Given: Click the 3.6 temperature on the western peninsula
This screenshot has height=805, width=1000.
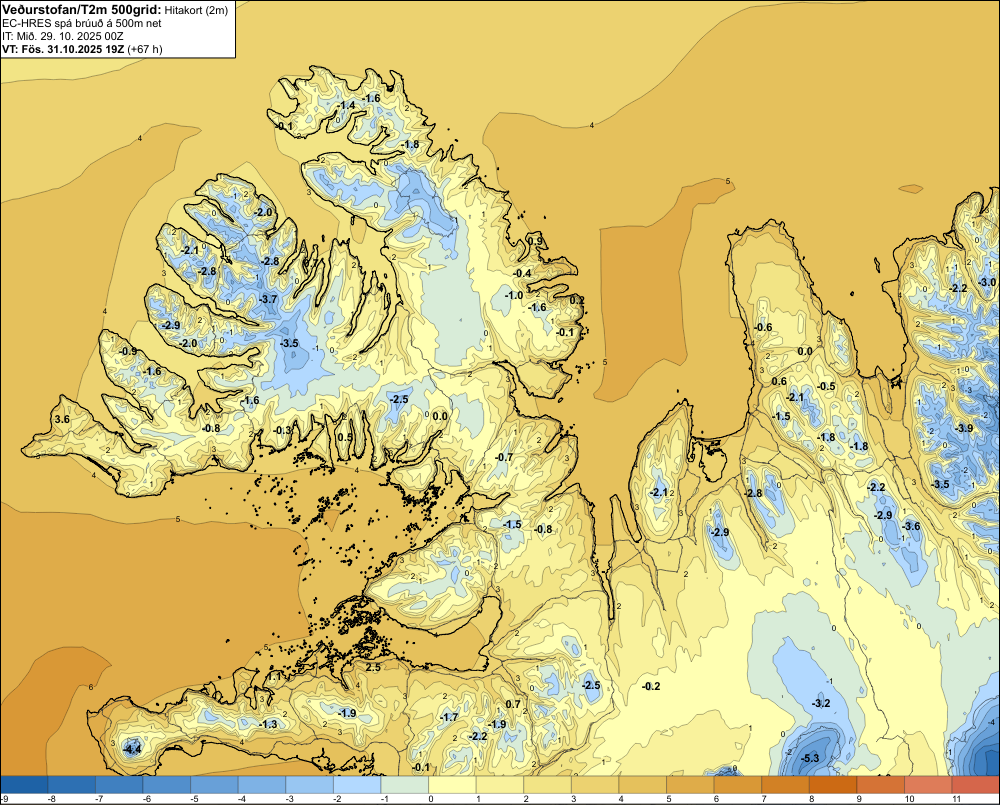Looking at the screenshot, I should pyautogui.click(x=62, y=419).
